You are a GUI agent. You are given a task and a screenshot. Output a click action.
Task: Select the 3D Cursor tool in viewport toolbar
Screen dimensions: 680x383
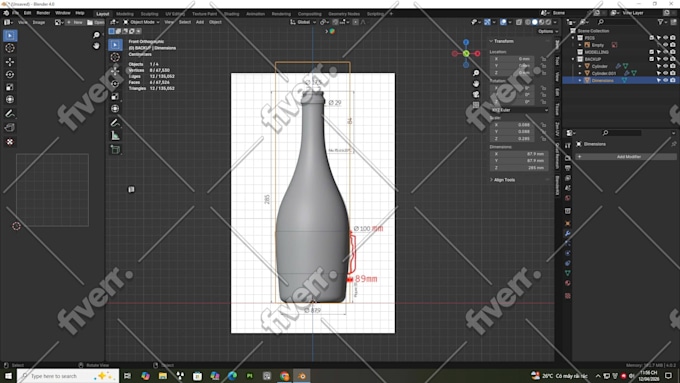[115, 57]
